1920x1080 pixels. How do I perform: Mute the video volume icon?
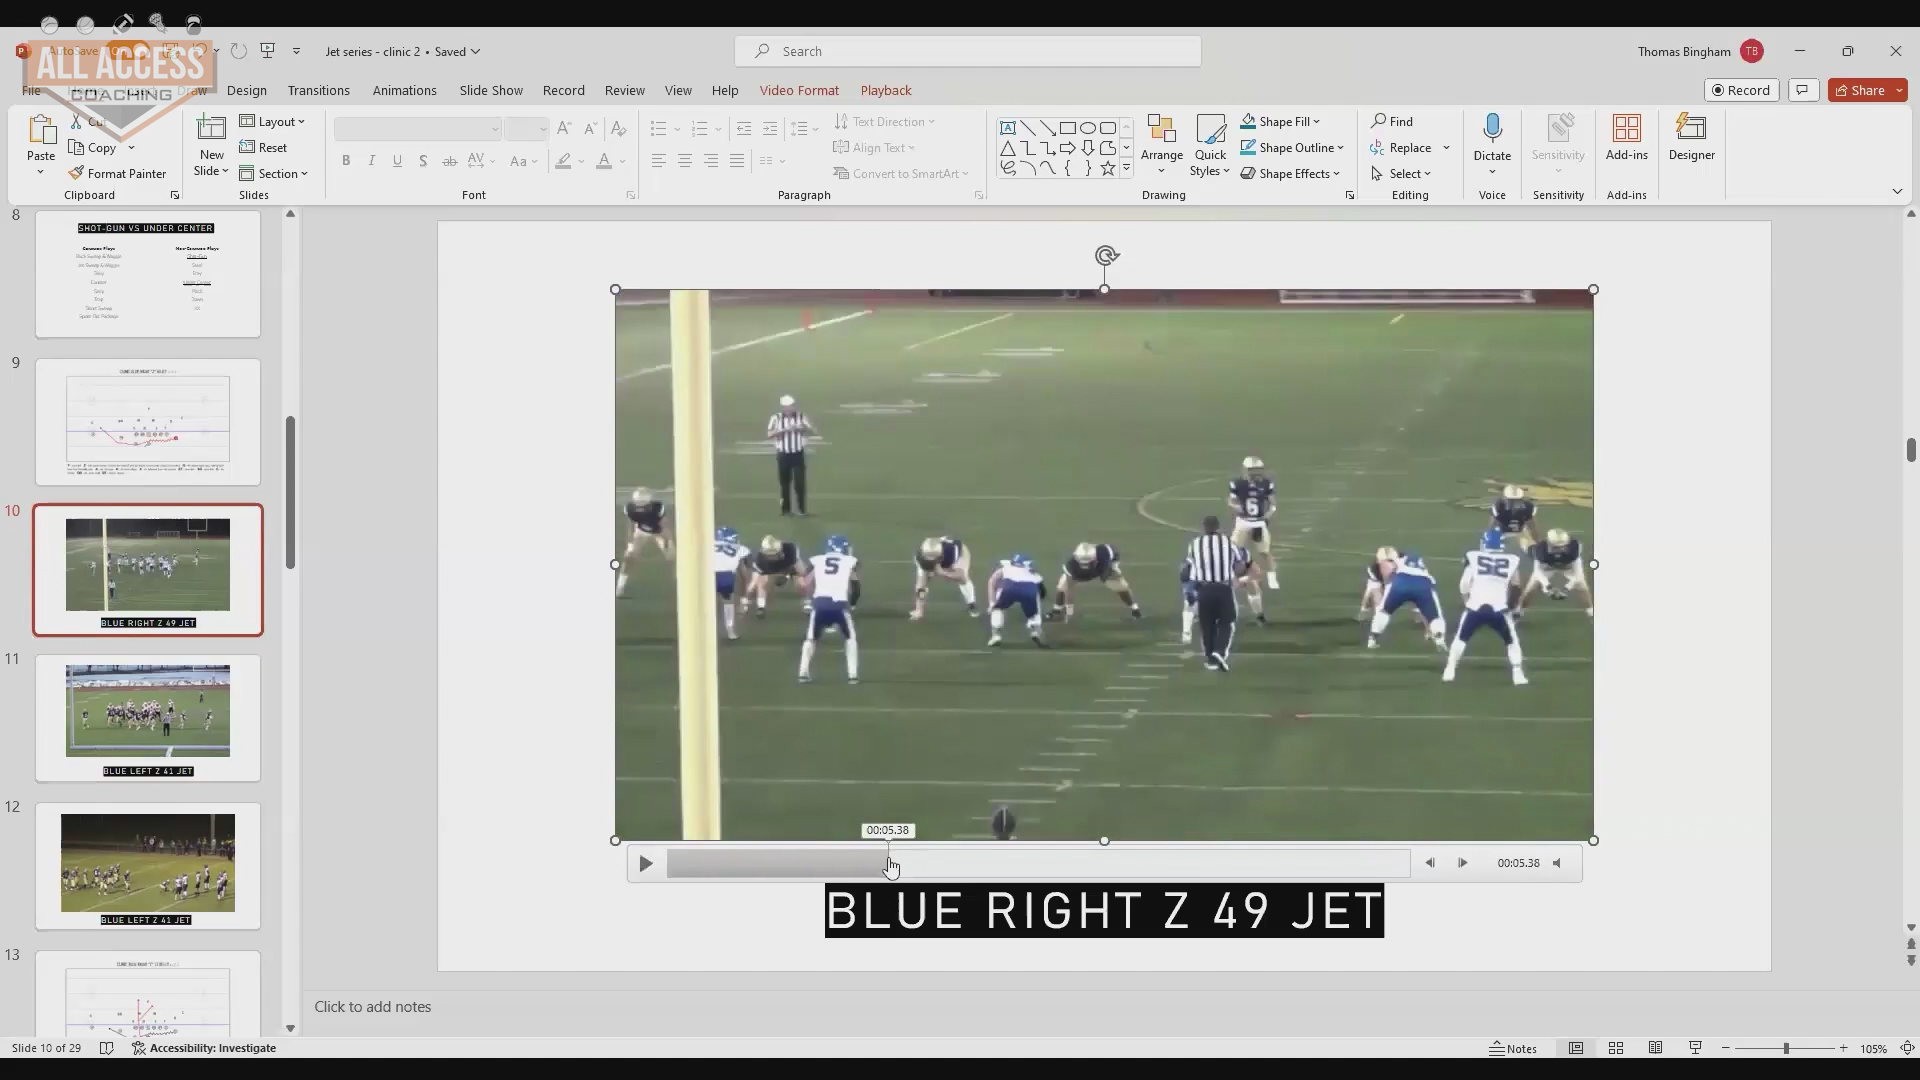coord(1557,863)
